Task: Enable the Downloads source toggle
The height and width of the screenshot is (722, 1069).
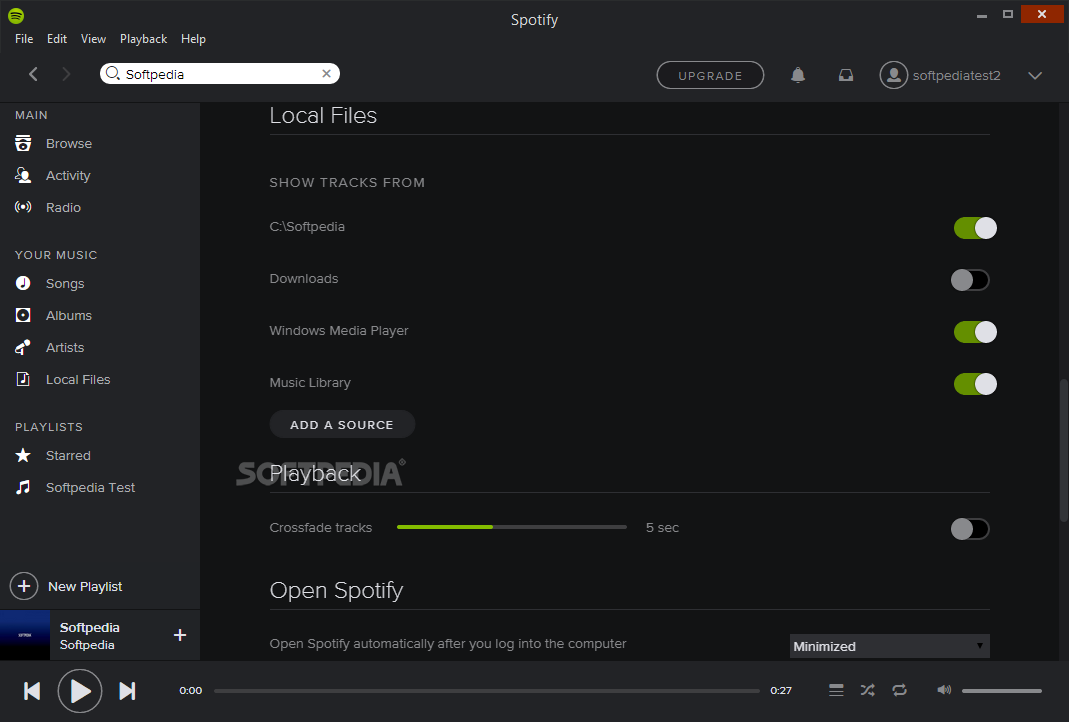Action: [970, 280]
